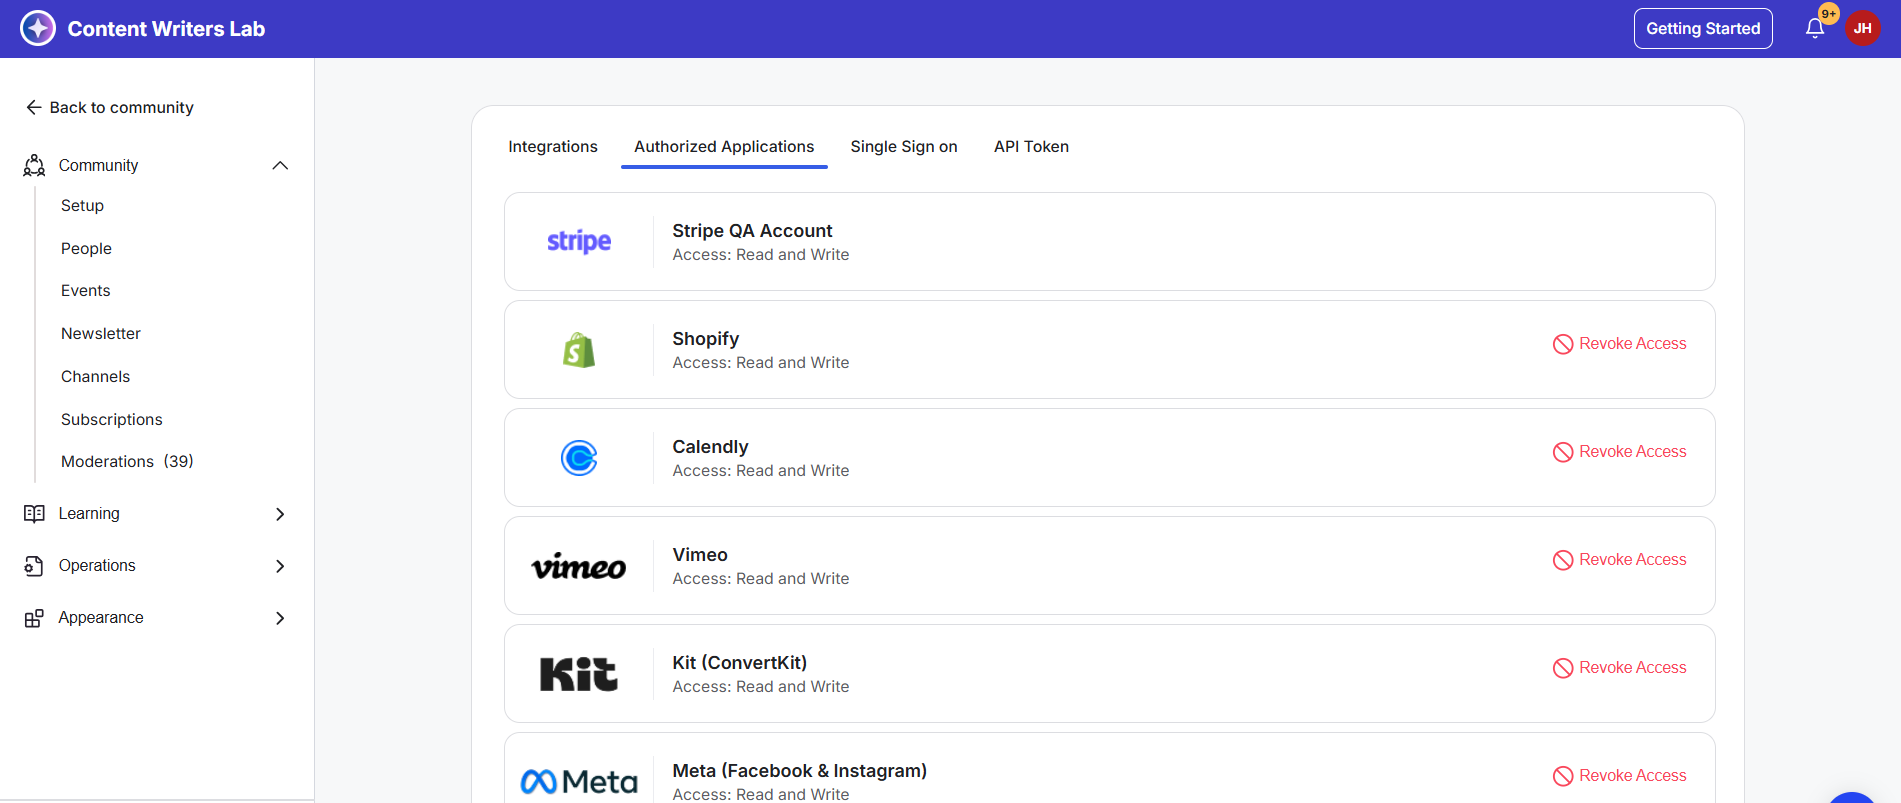Viewport: 1901px width, 803px height.
Task: Click the Community sidebar label
Action: (x=98, y=165)
